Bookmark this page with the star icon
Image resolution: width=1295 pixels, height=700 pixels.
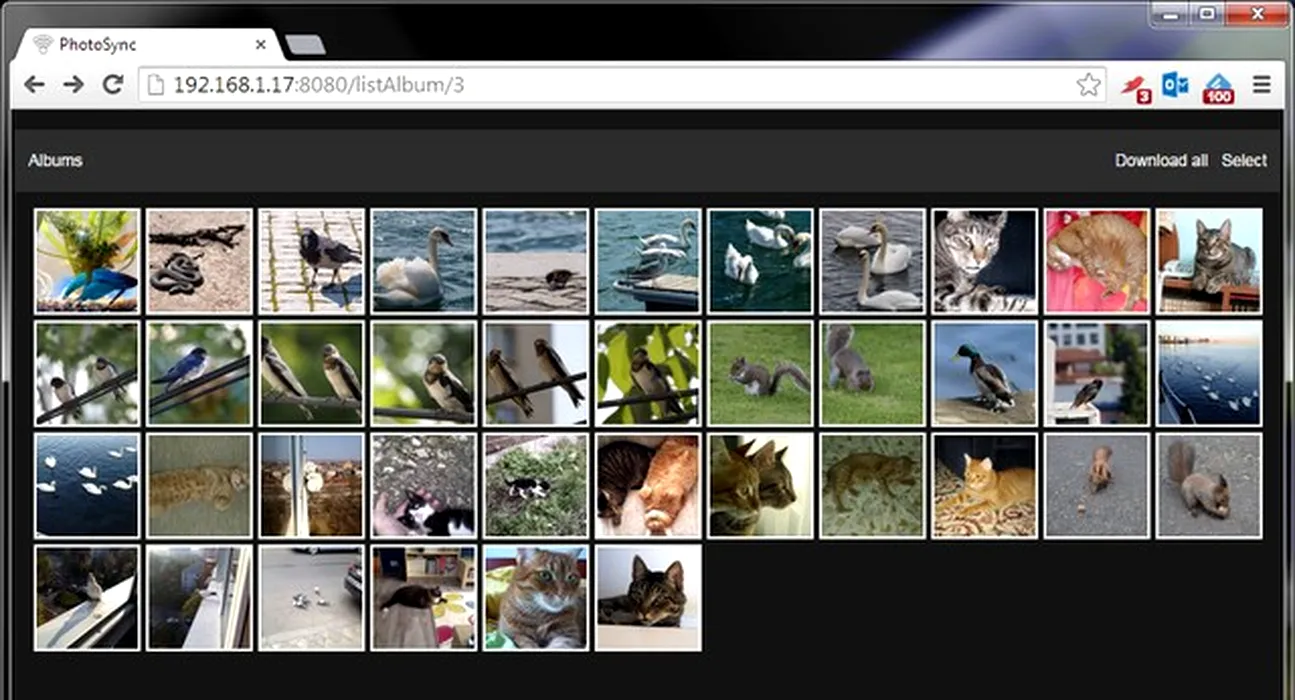(1088, 85)
